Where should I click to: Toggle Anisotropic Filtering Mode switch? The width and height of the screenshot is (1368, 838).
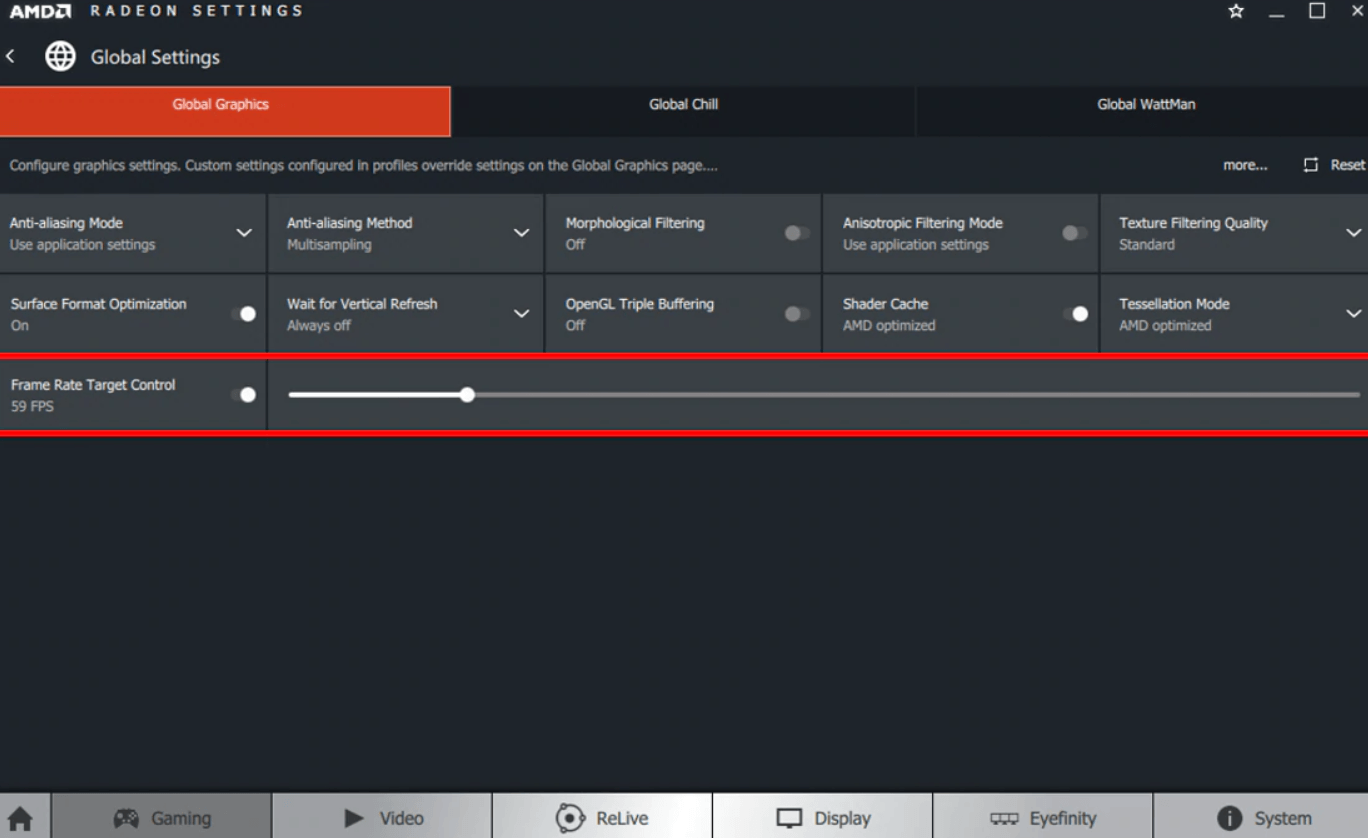[1075, 233]
